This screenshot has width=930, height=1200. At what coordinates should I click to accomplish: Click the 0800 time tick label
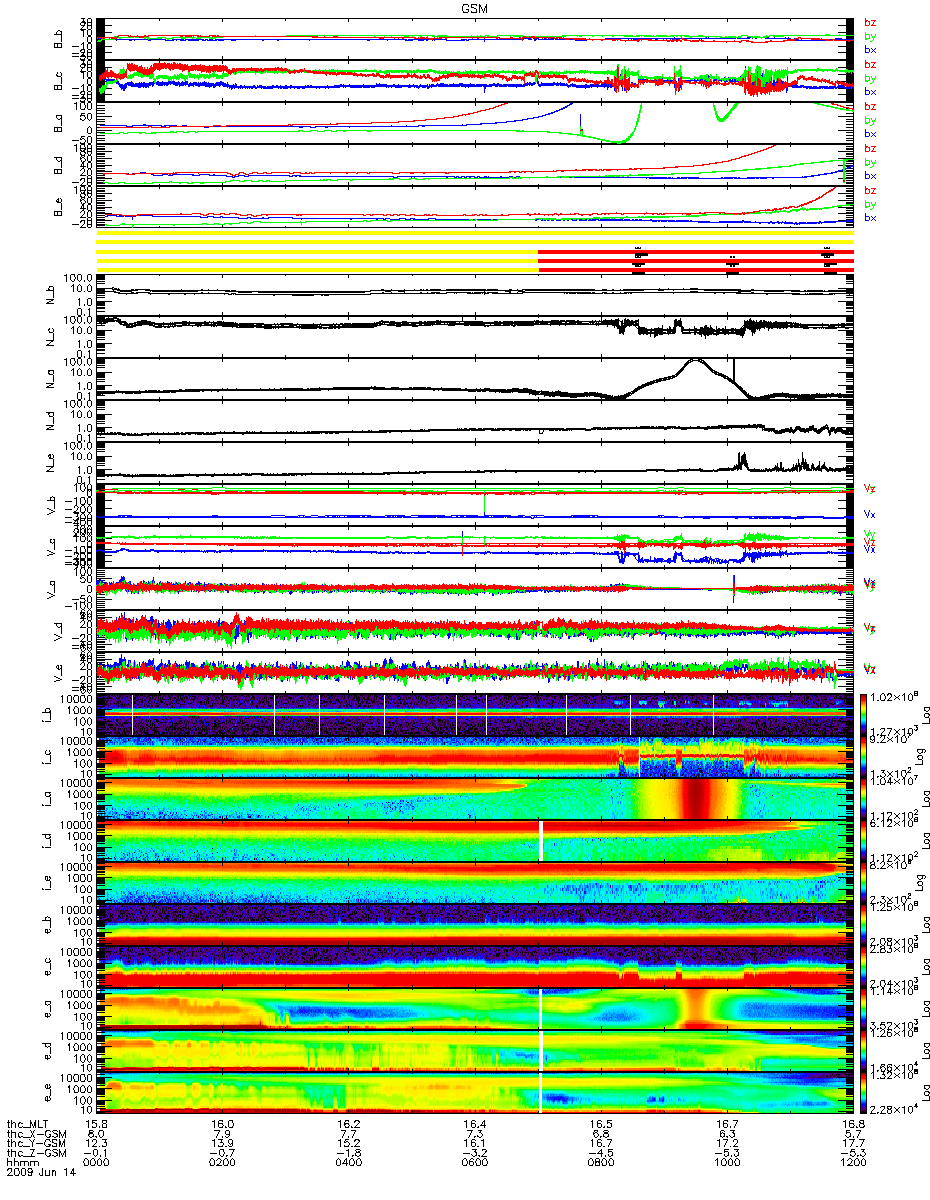click(x=600, y=1164)
